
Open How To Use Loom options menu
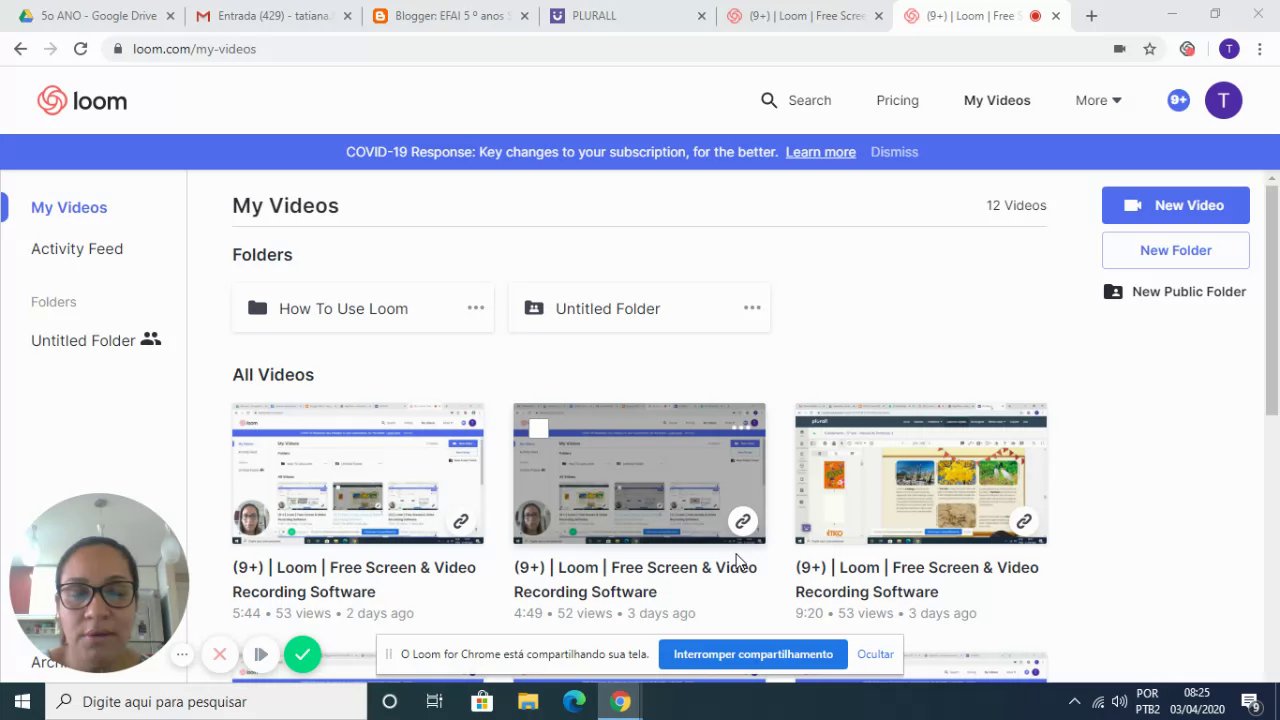point(476,308)
